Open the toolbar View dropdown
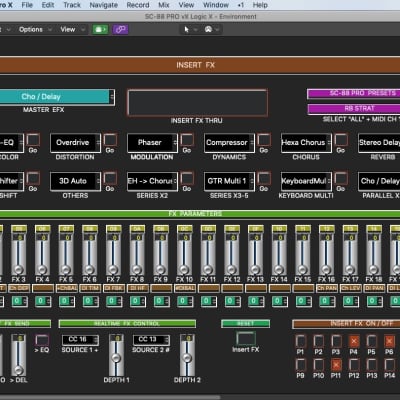This screenshot has width=400, height=400. [72, 30]
